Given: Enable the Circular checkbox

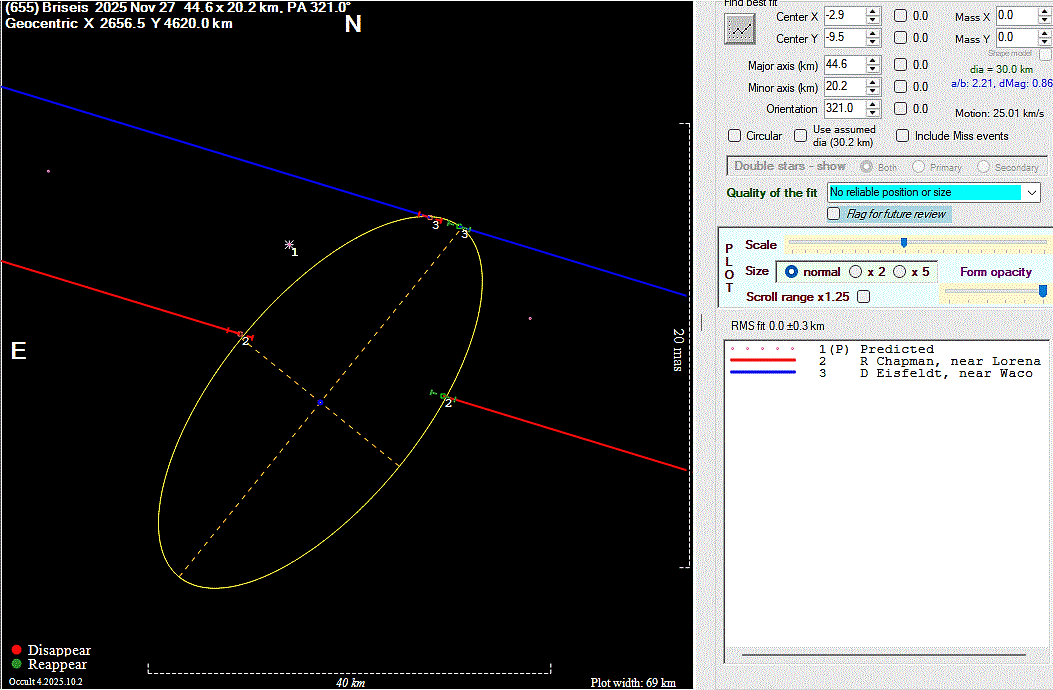Looking at the screenshot, I should point(735,136).
